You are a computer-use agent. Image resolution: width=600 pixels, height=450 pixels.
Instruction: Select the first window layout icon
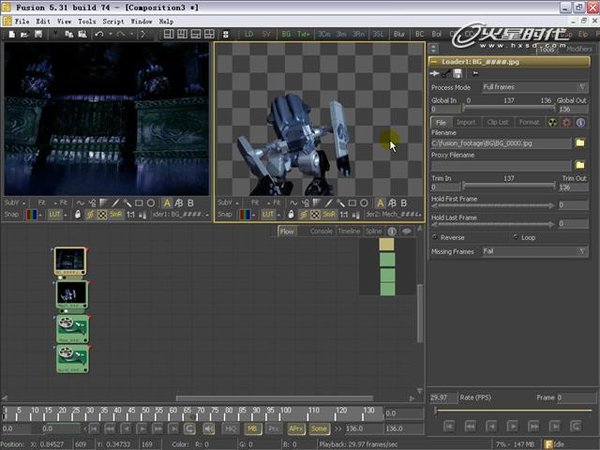click(169, 34)
